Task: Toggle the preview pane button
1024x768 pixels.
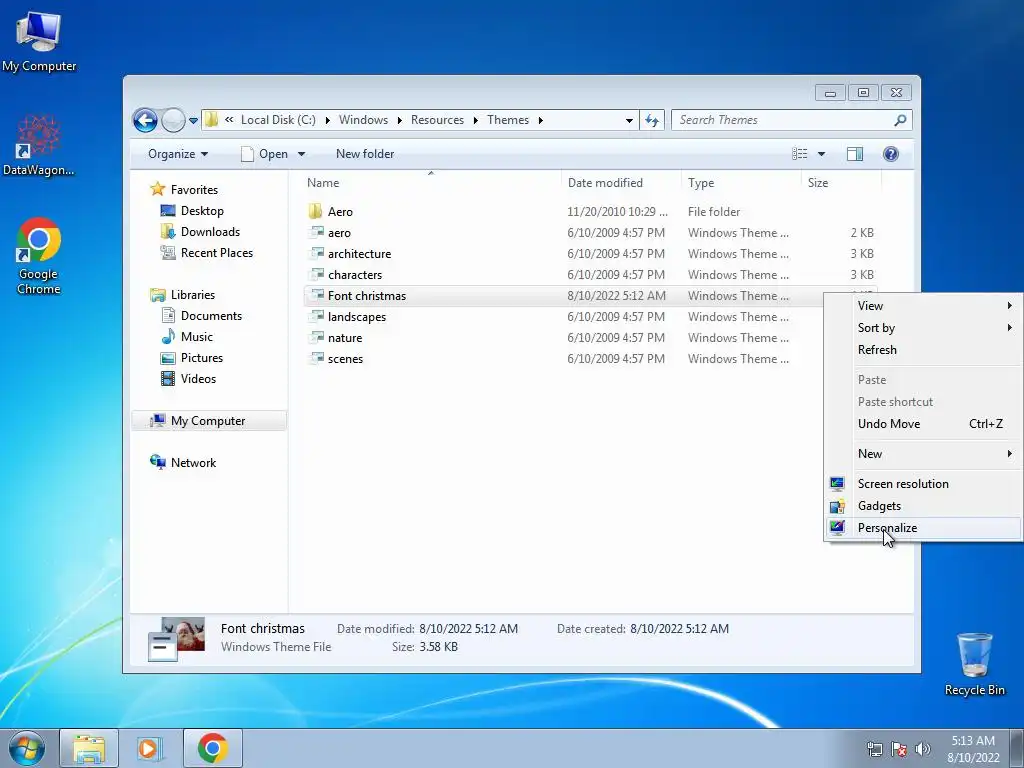Action: click(x=854, y=154)
